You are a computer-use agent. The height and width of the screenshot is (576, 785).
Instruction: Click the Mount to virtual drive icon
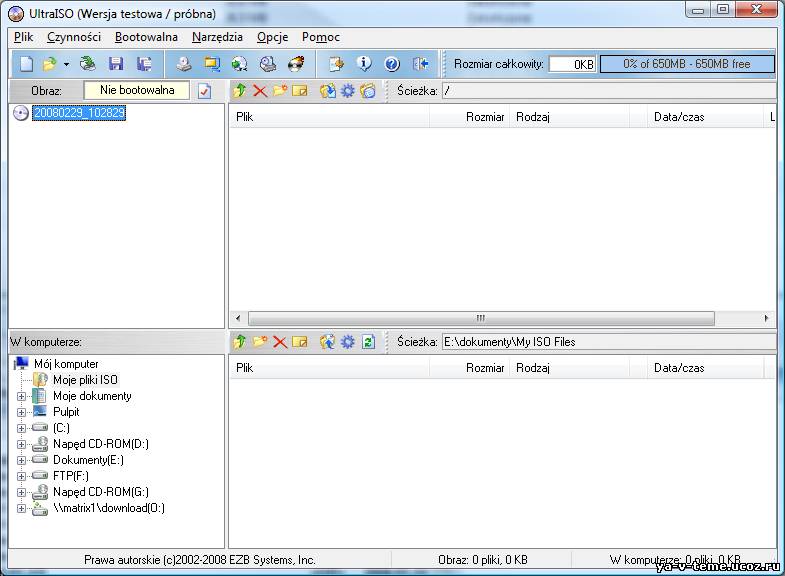(268, 64)
